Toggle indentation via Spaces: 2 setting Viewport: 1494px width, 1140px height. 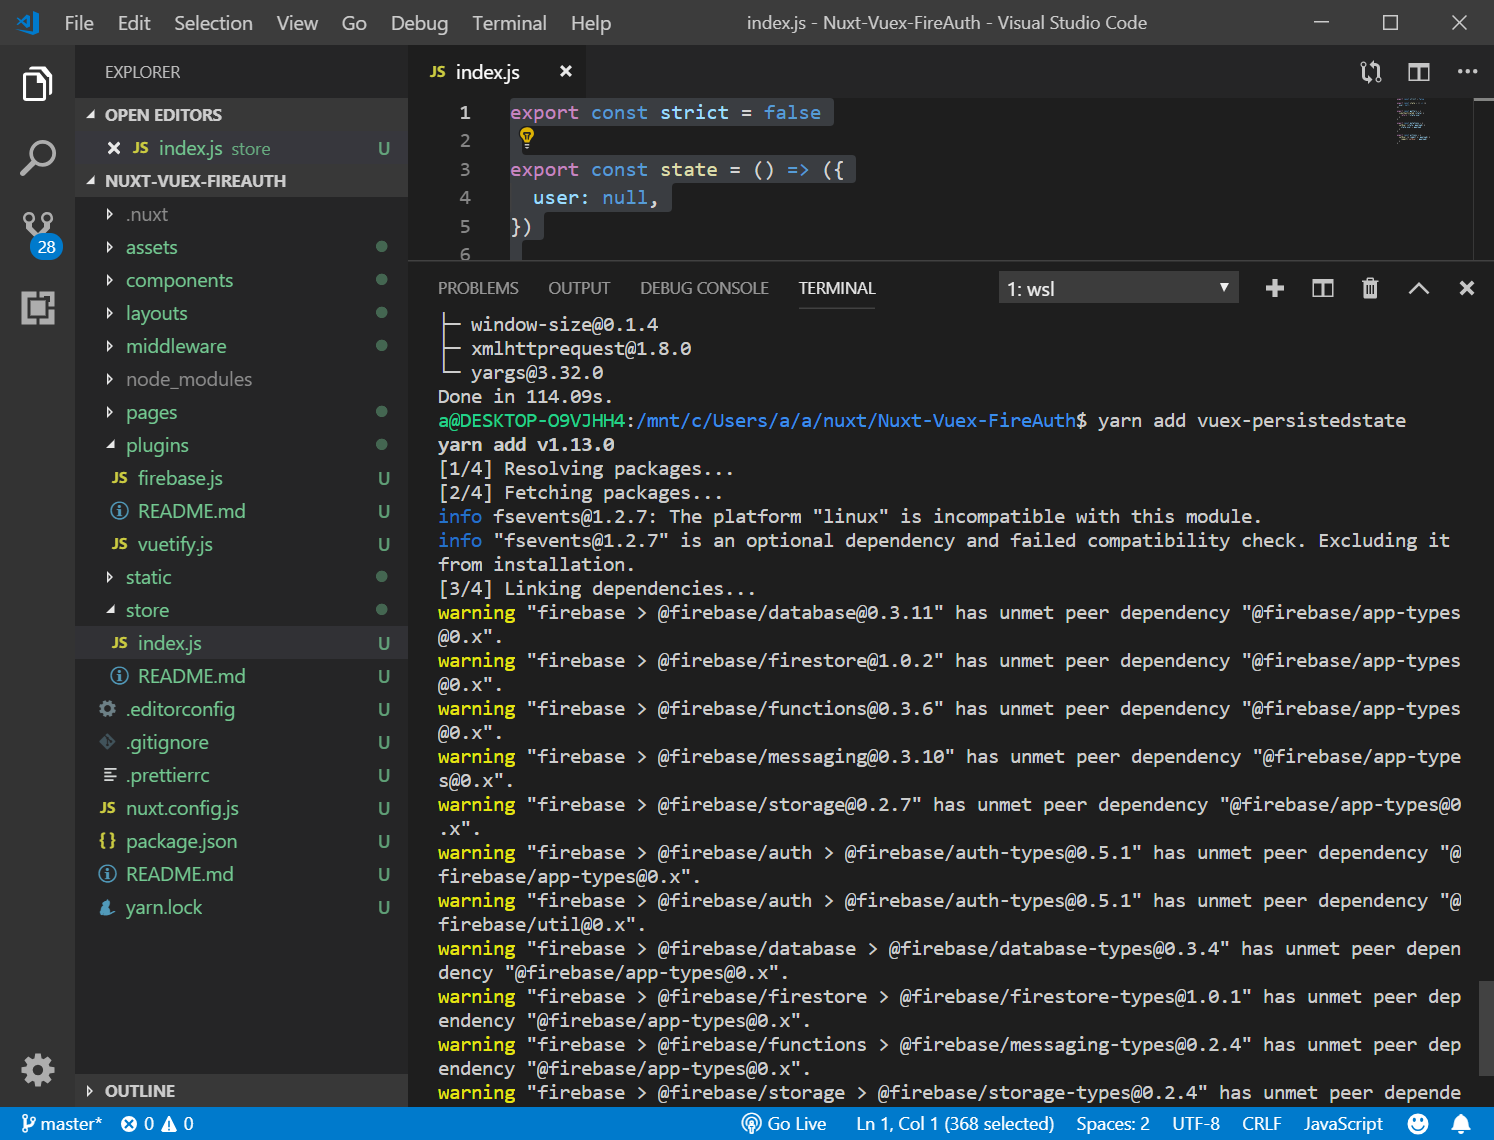click(x=1112, y=1124)
